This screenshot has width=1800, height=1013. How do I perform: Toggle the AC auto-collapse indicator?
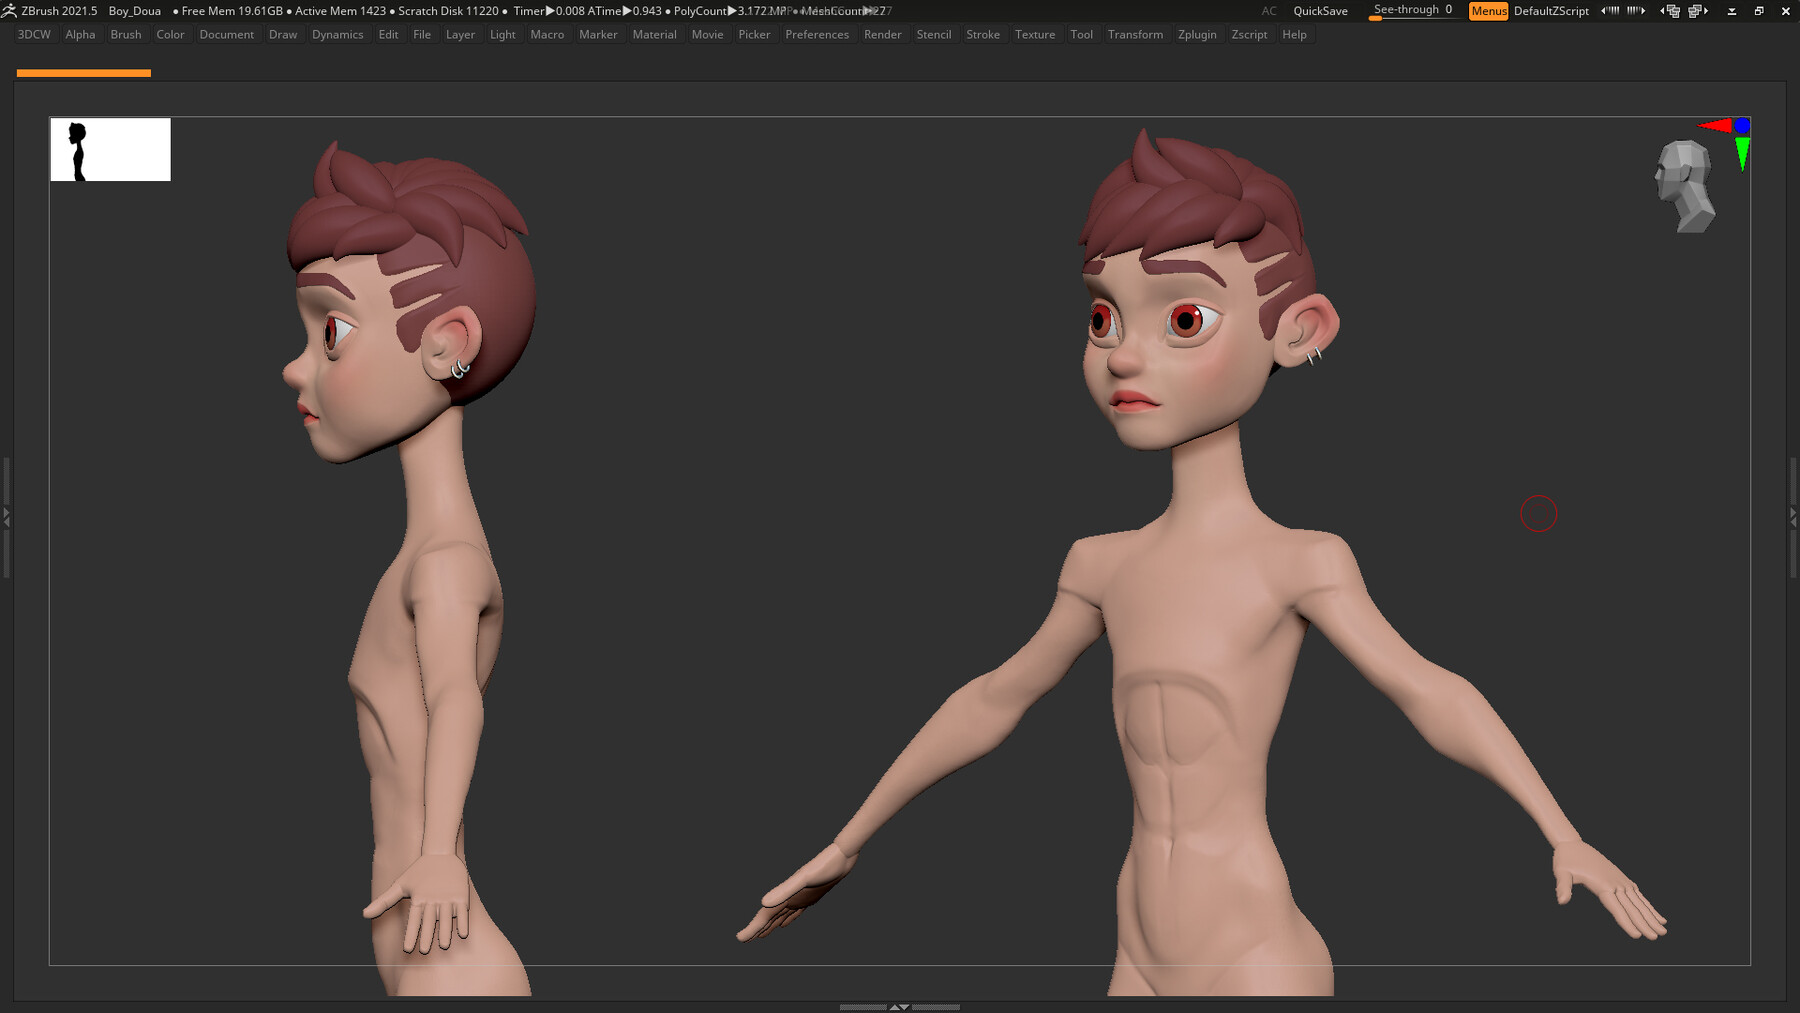(1269, 11)
